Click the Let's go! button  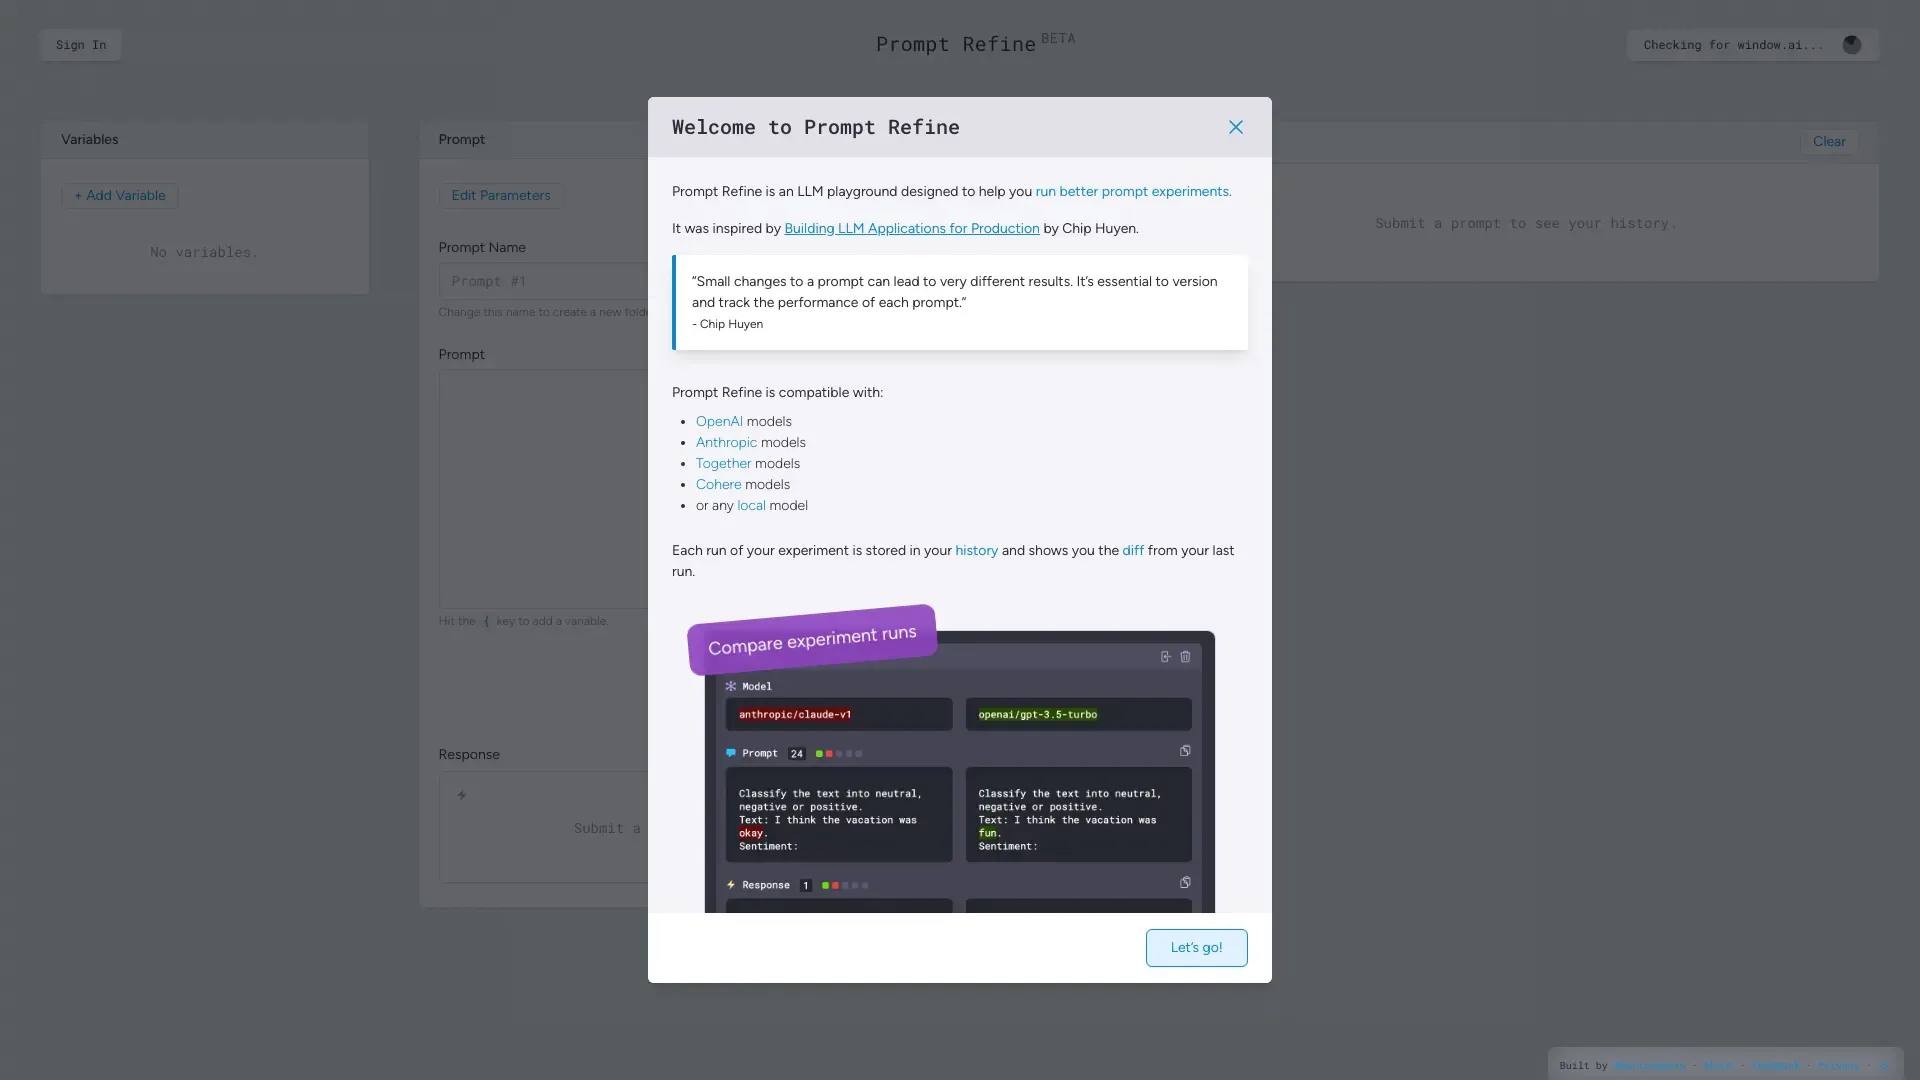point(1196,947)
